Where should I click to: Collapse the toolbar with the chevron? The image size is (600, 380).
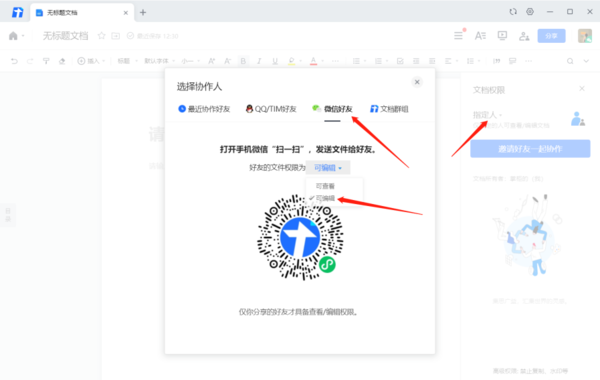click(586, 61)
